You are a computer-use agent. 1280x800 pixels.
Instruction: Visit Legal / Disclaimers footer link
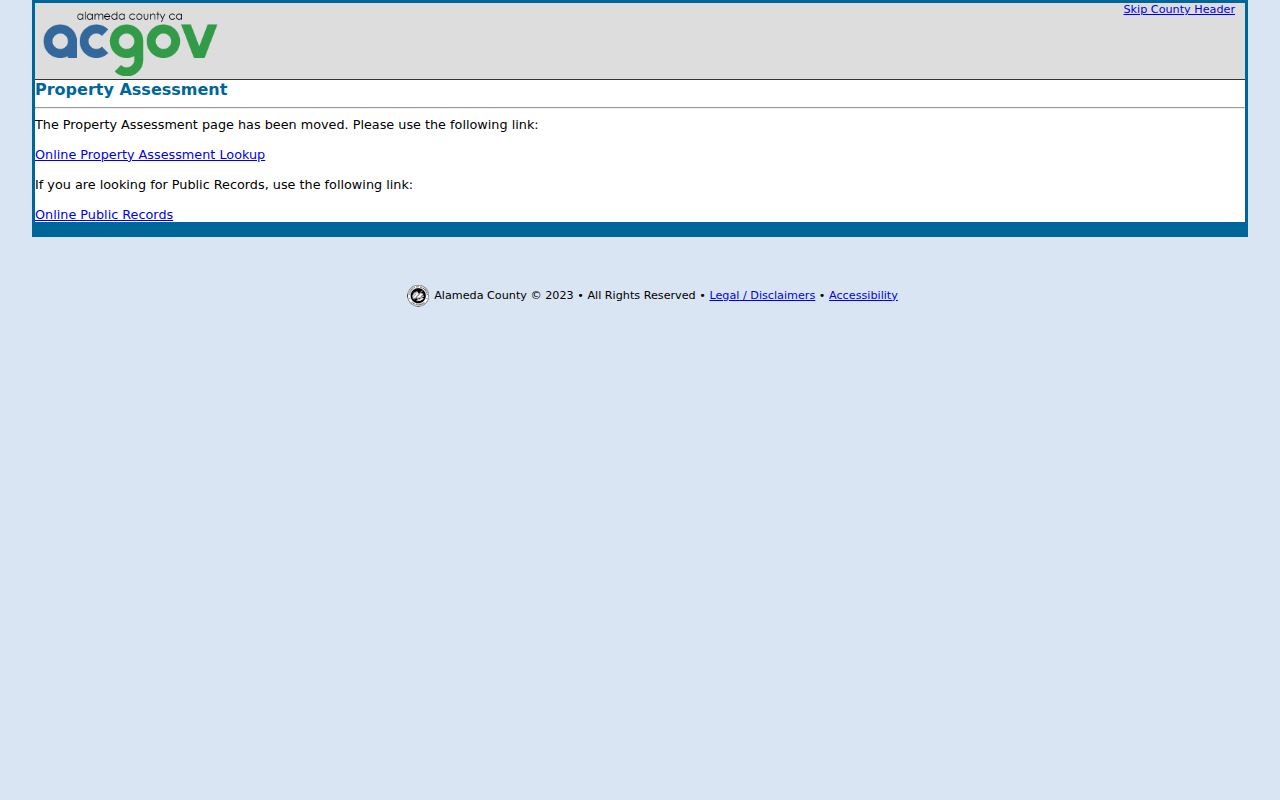pos(762,295)
